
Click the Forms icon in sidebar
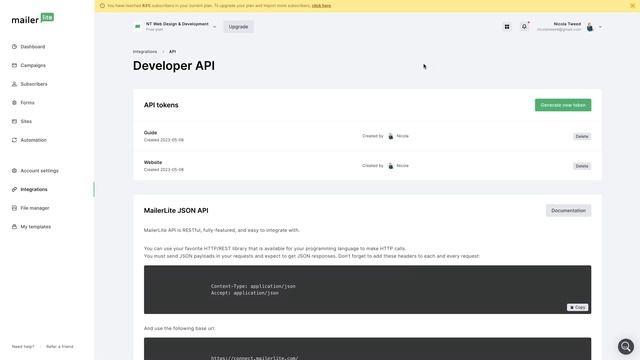tap(14, 103)
